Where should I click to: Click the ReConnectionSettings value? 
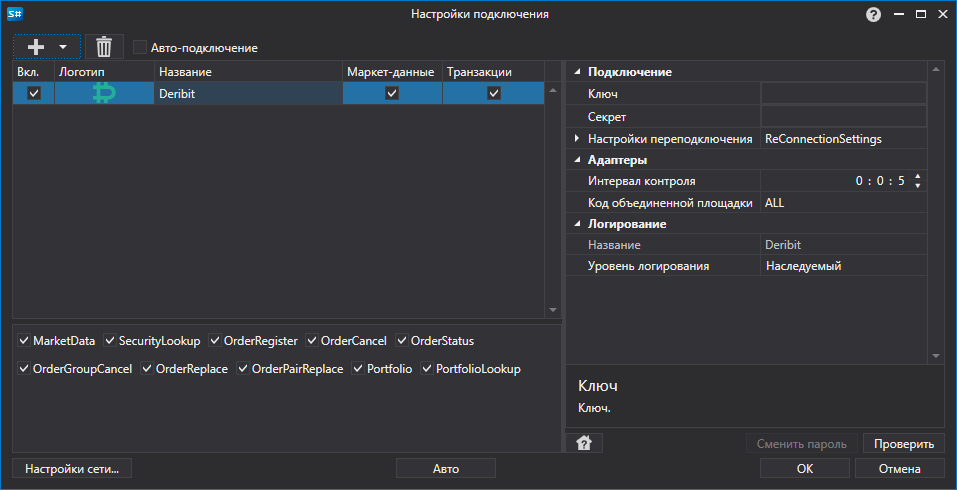coord(823,139)
